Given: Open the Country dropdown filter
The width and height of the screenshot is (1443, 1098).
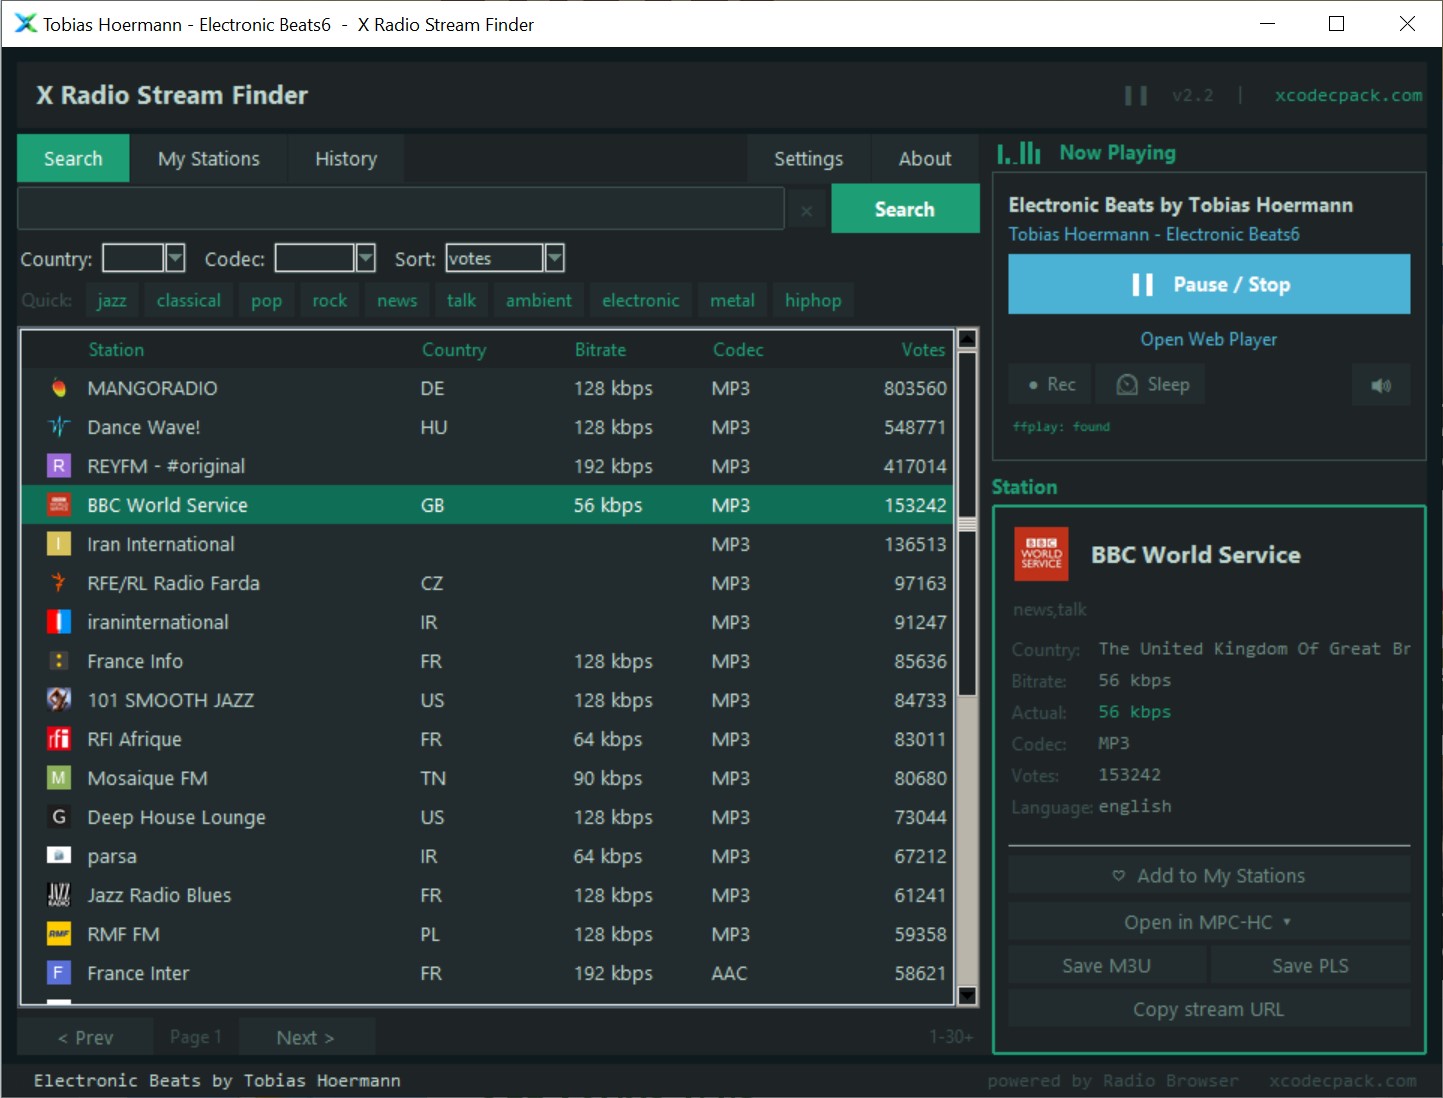Looking at the screenshot, I should (x=175, y=258).
